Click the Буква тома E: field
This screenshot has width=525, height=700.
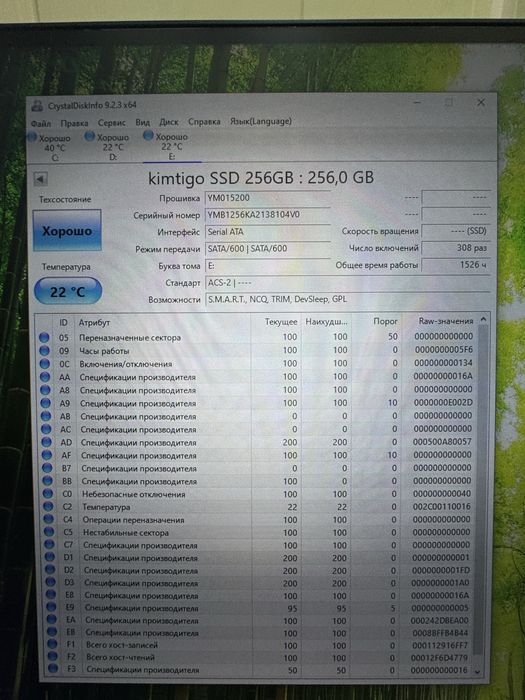click(x=267, y=266)
